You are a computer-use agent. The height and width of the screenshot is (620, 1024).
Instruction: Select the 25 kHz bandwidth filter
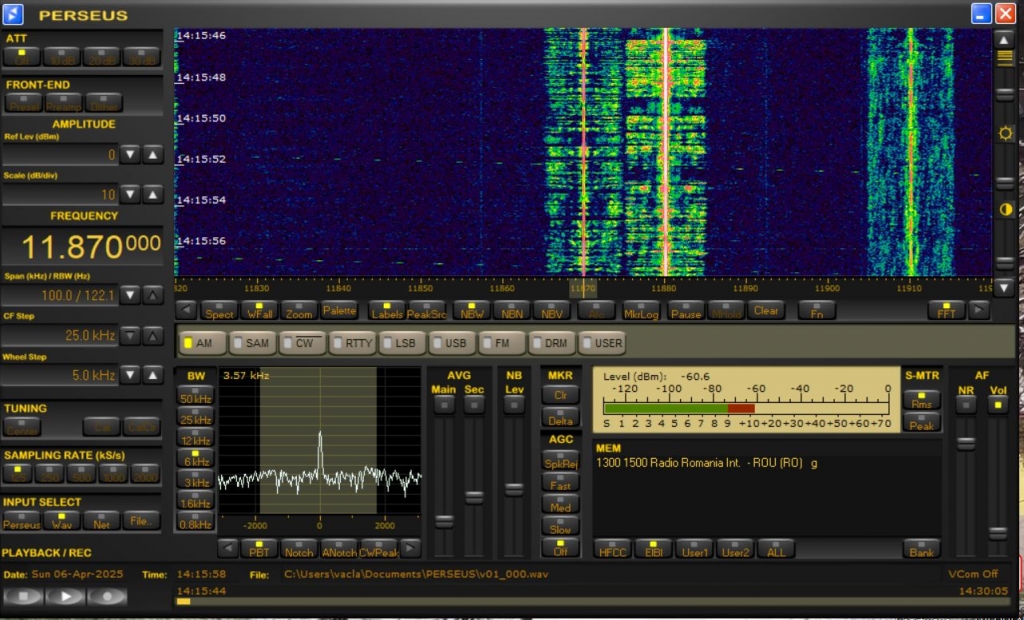[x=195, y=417]
